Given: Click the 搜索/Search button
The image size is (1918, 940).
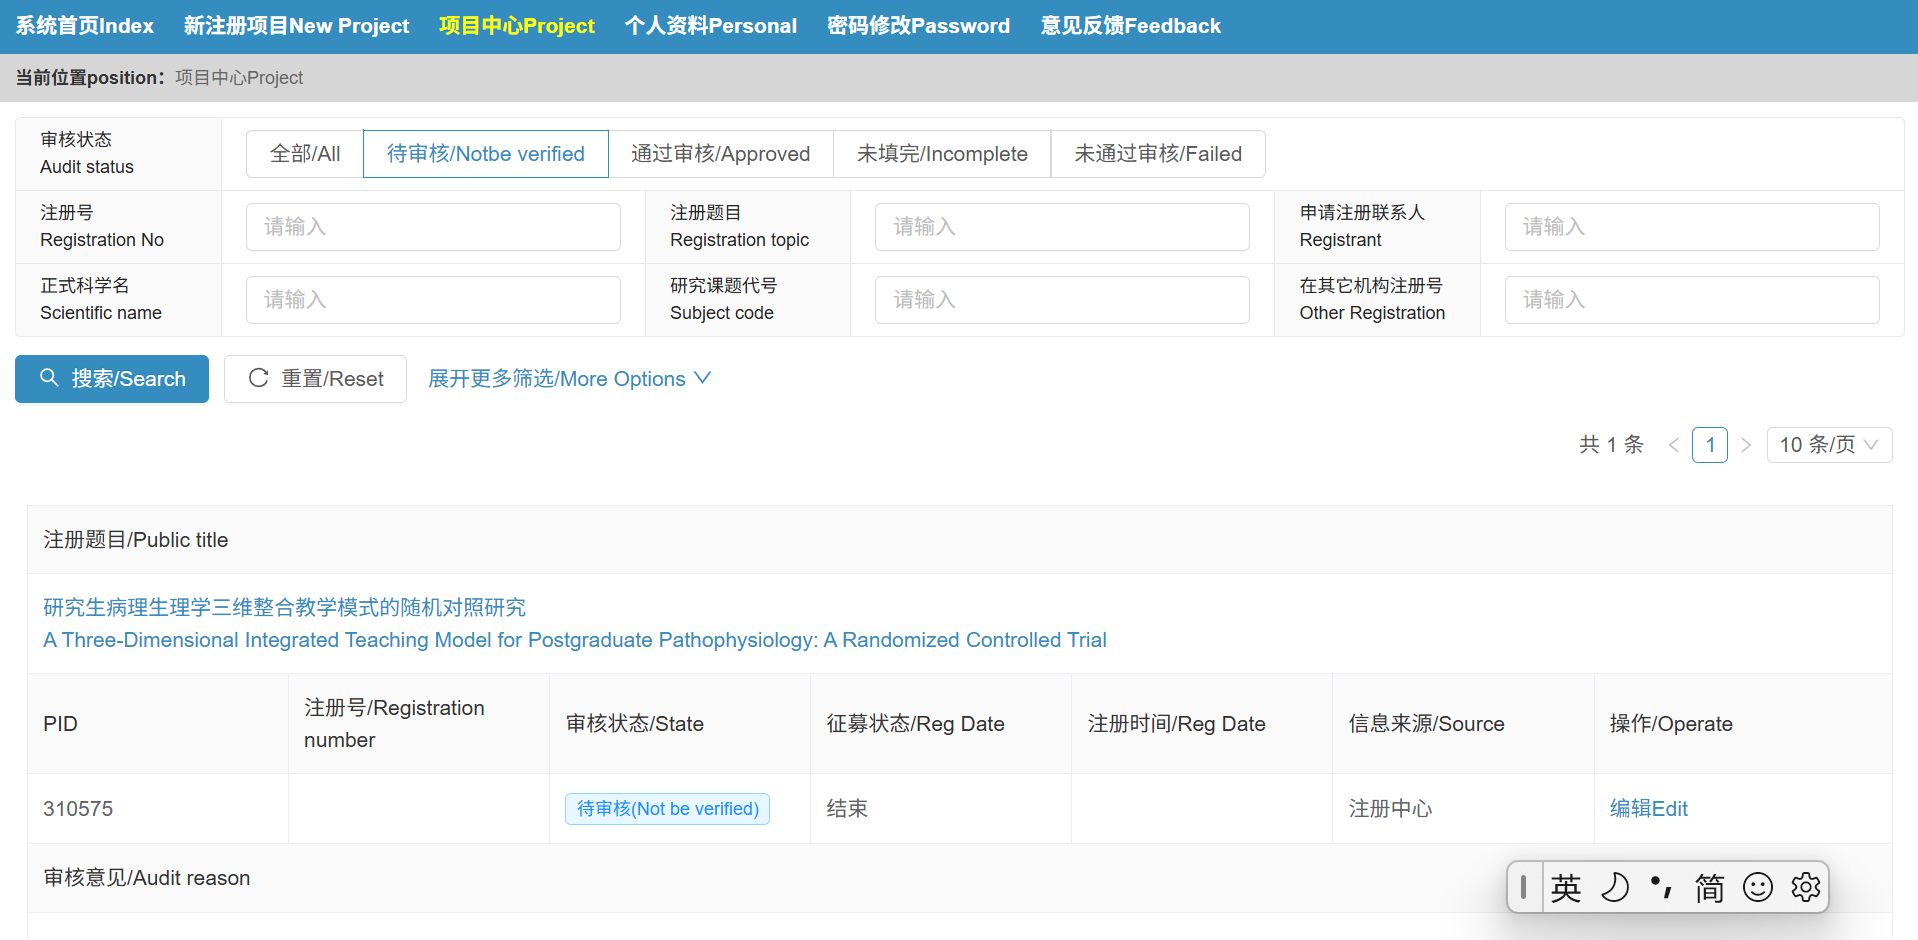Looking at the screenshot, I should [x=112, y=379].
